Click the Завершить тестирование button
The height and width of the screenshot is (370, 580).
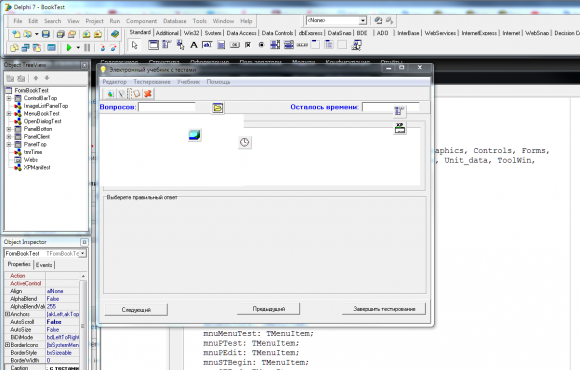[x=384, y=309]
